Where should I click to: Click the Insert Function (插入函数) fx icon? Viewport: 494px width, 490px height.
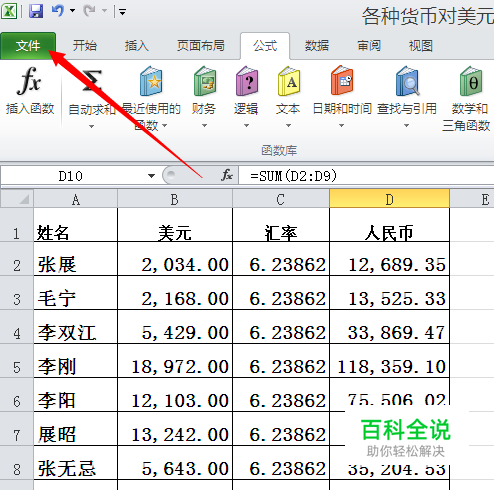29,80
